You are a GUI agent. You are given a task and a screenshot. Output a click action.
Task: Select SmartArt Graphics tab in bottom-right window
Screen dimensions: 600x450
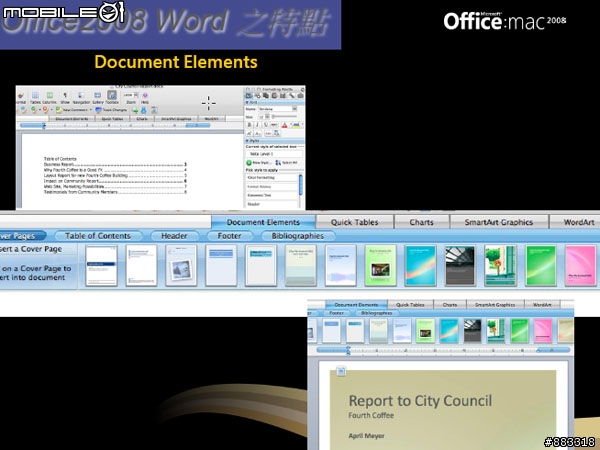click(495, 305)
